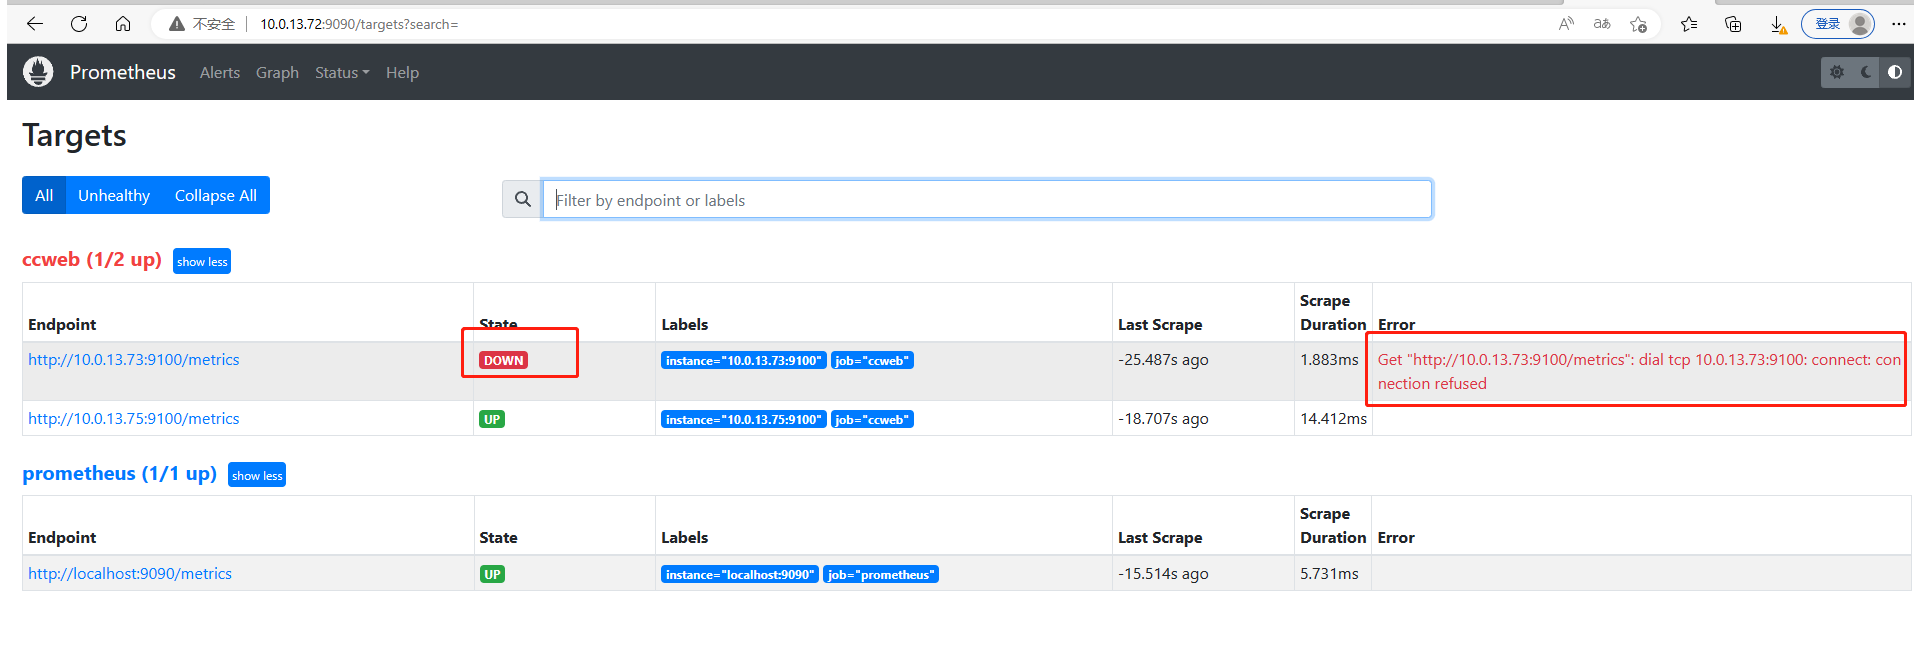Click the translate page icon
The height and width of the screenshot is (664, 1914).
click(1602, 24)
